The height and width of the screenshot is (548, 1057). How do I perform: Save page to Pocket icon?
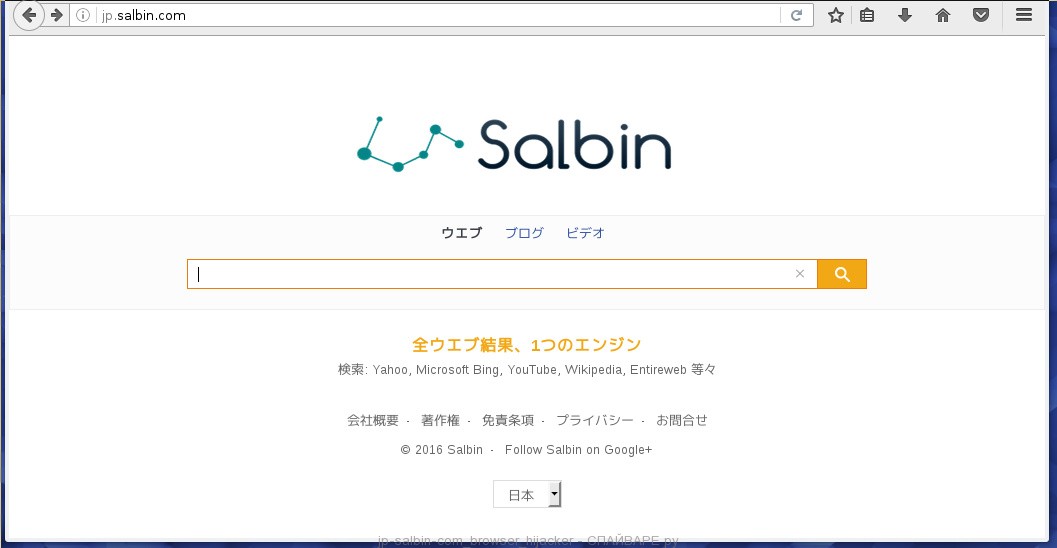click(x=981, y=15)
